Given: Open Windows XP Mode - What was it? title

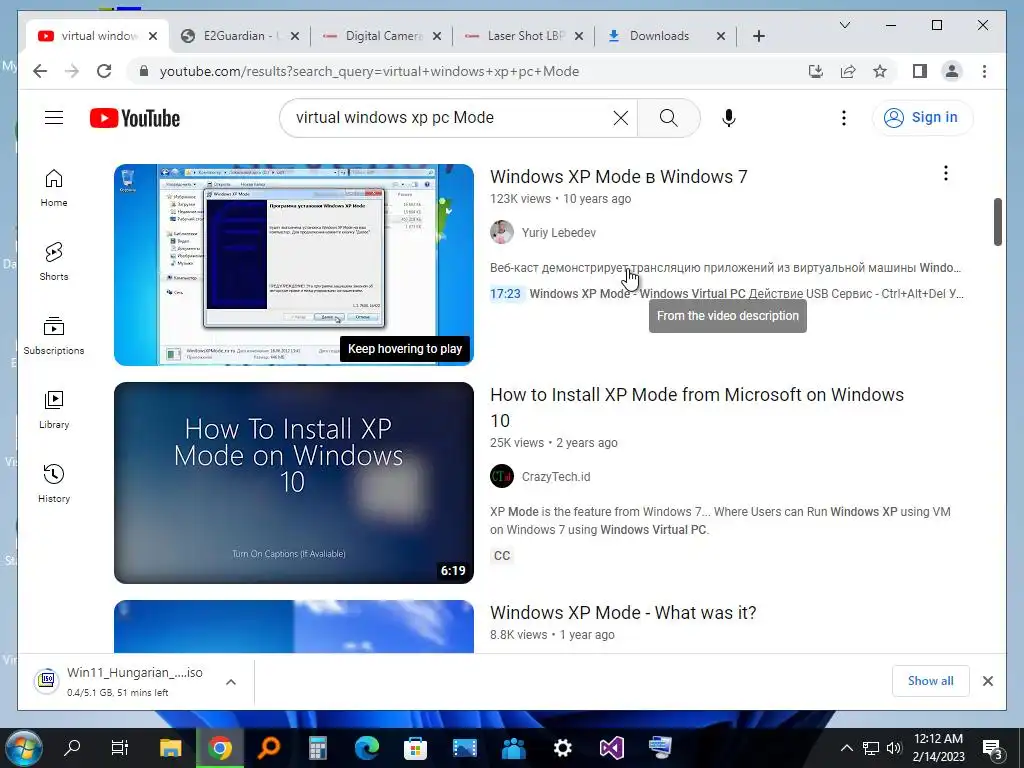Looking at the screenshot, I should [x=623, y=613].
